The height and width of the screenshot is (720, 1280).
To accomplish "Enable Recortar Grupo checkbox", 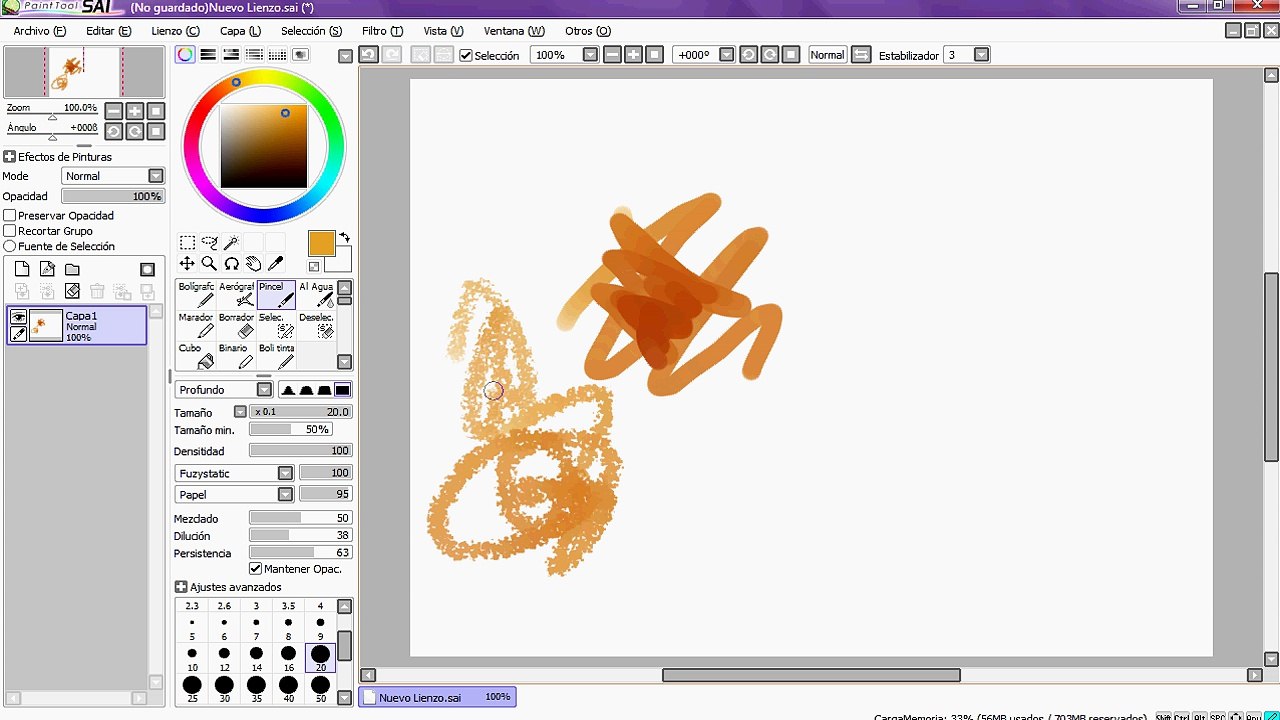I will click(10, 231).
